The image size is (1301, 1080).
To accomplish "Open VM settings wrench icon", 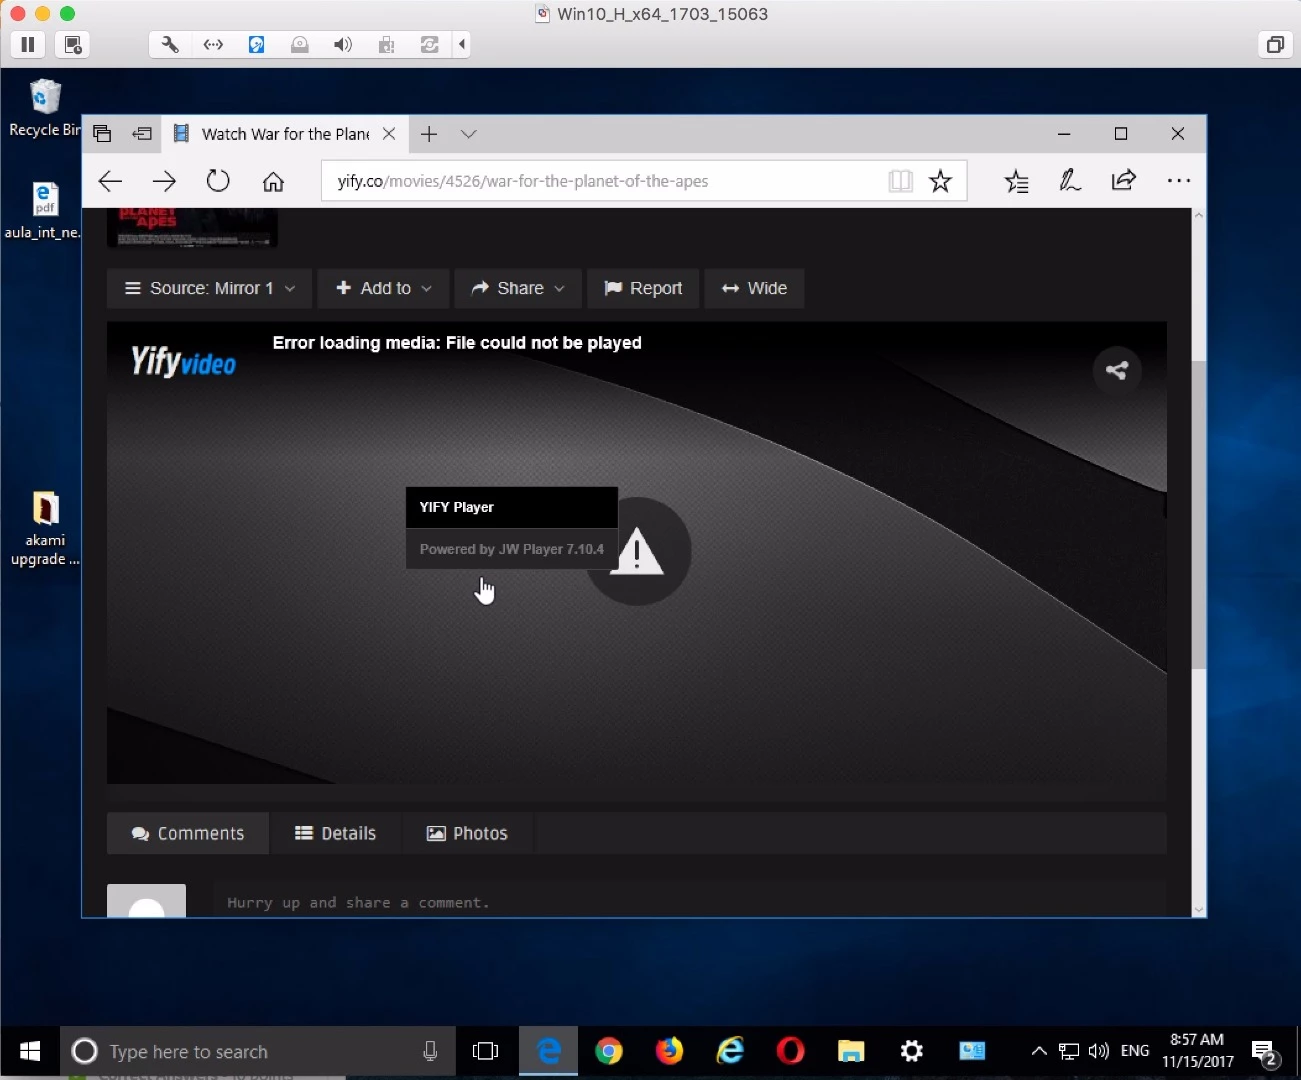I will click(170, 44).
